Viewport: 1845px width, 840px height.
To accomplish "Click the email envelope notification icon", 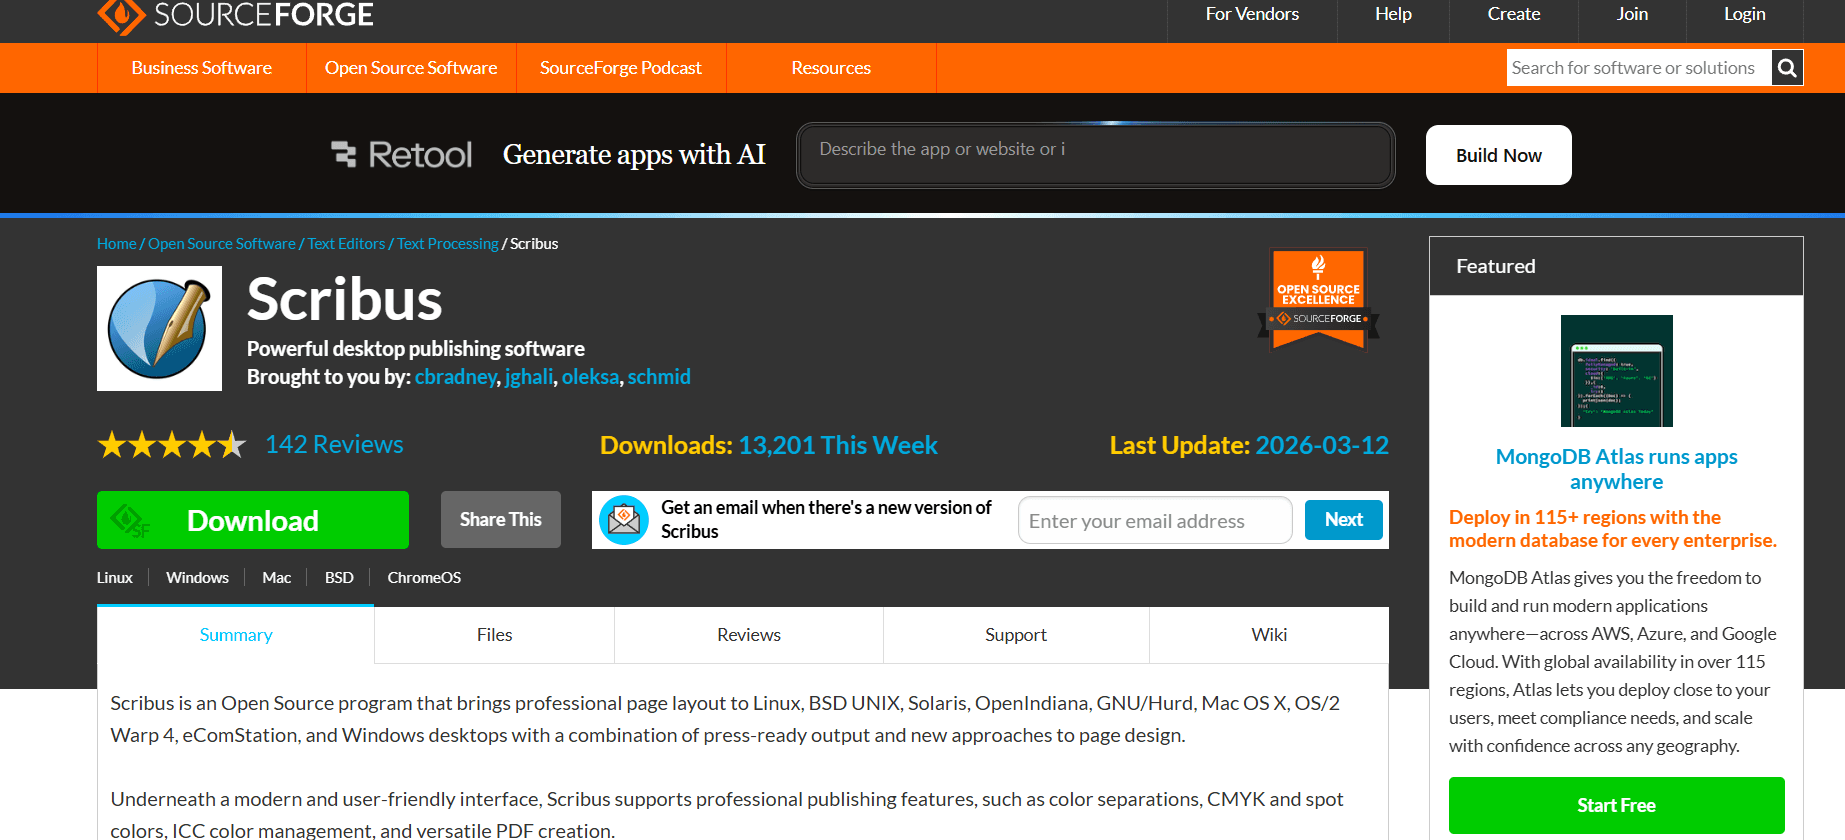I will (x=624, y=520).
